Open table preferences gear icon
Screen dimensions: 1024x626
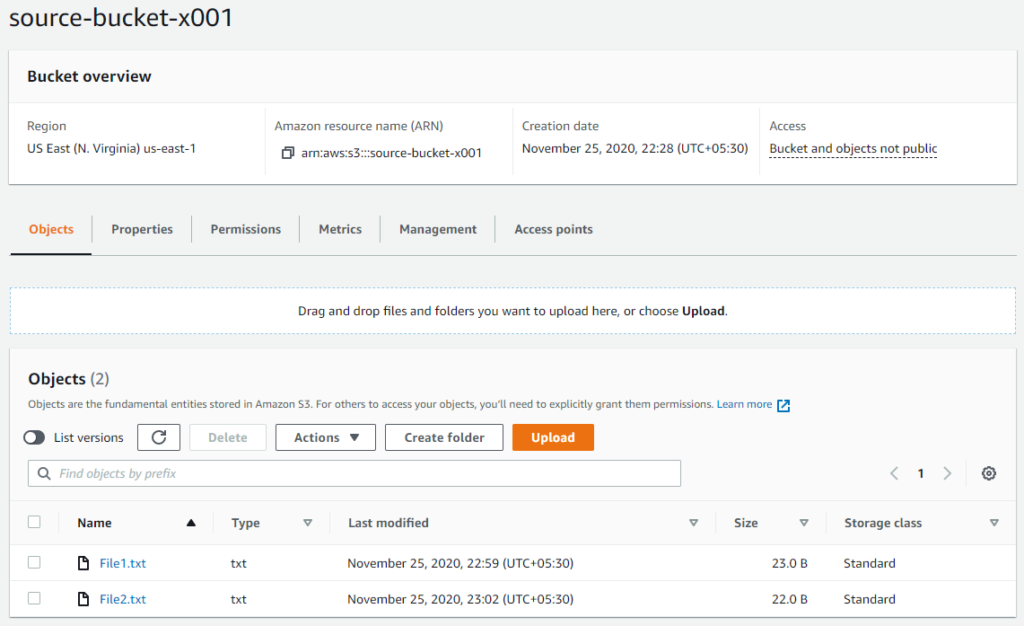pos(989,473)
